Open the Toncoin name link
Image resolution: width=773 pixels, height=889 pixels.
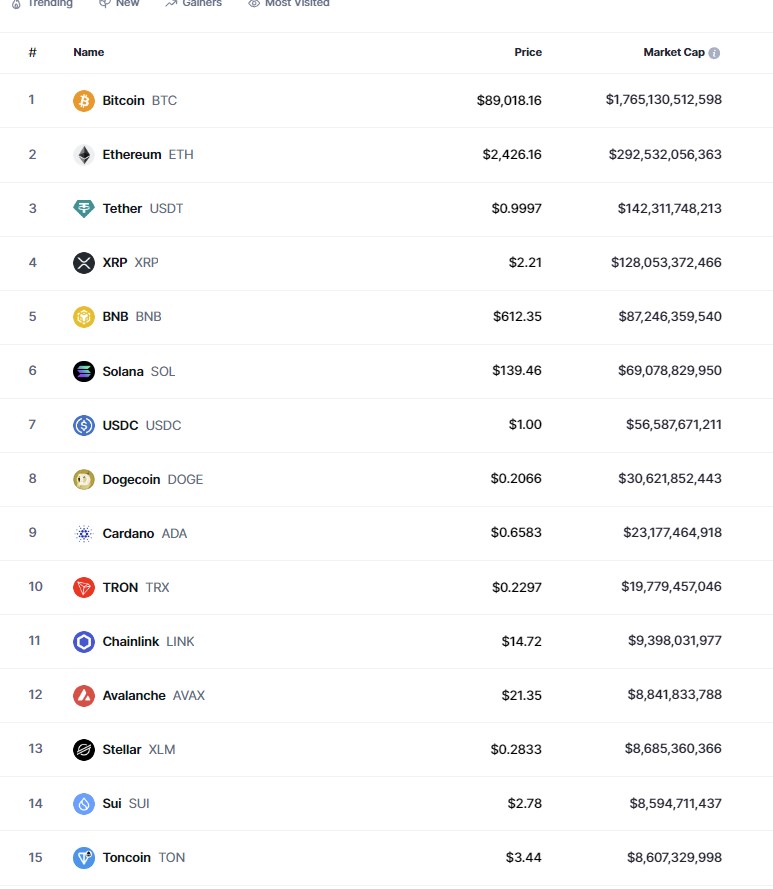point(127,857)
